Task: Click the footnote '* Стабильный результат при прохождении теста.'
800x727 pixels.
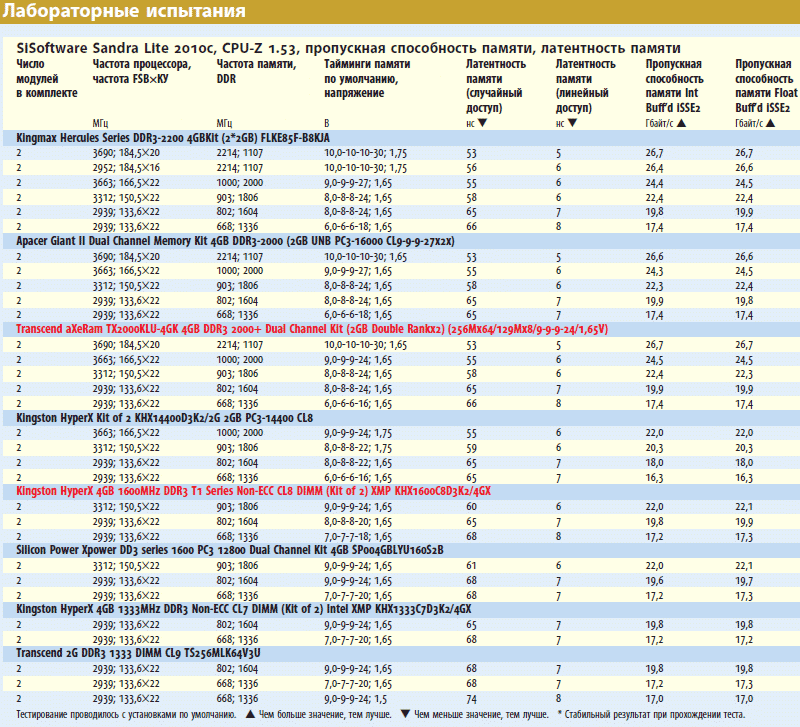Action: (651, 714)
